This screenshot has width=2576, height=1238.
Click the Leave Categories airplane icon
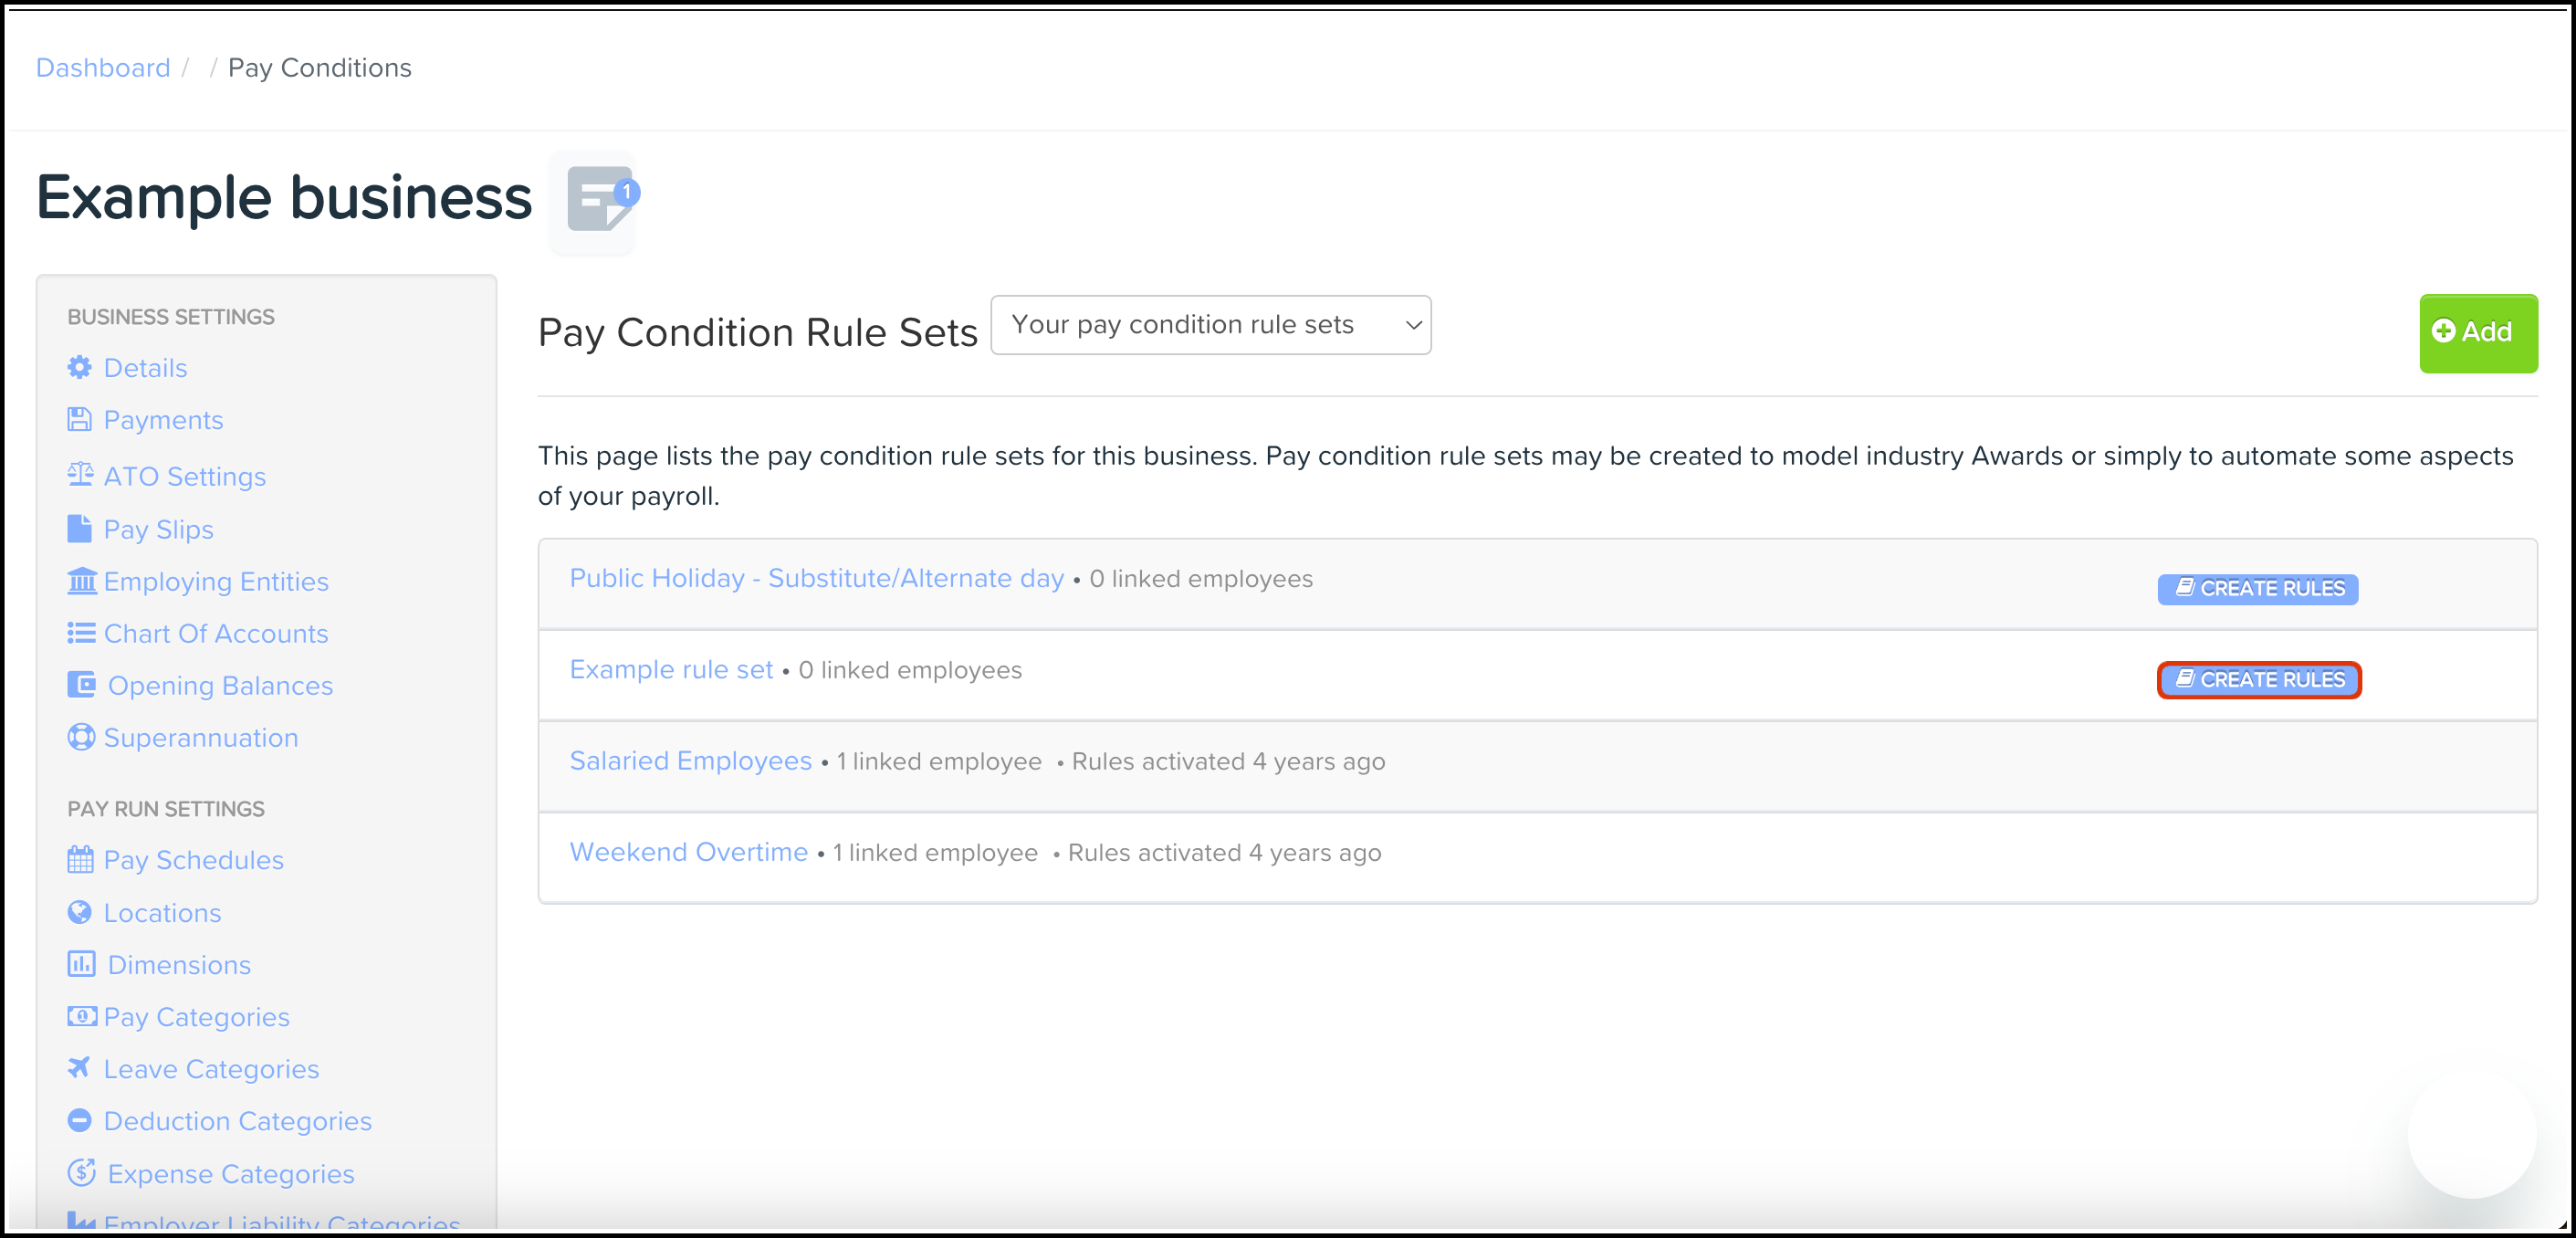(79, 1067)
